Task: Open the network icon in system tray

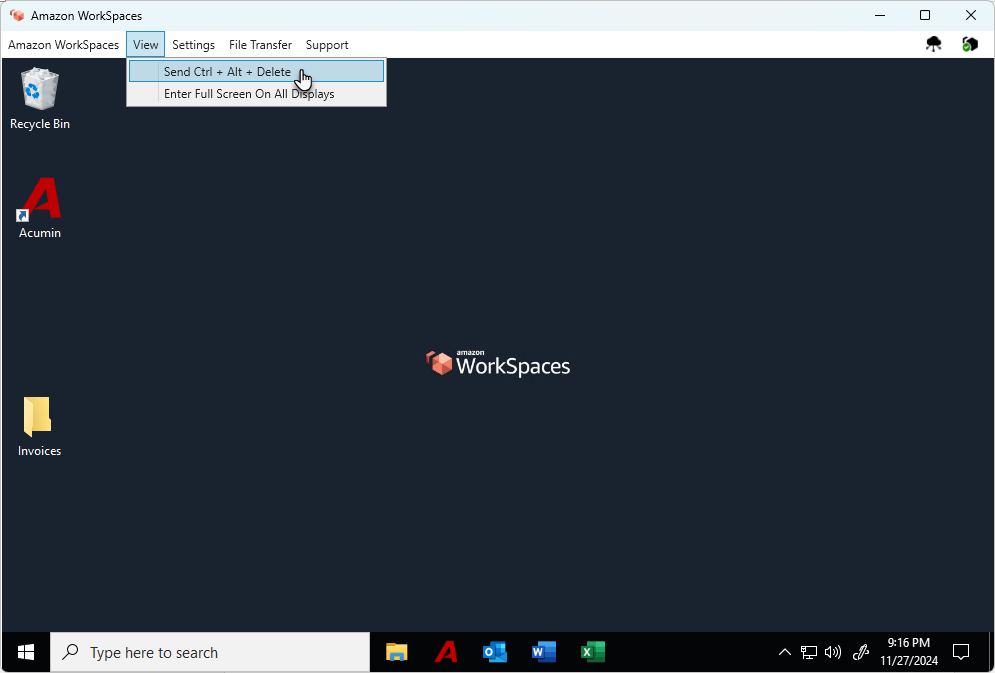Action: tap(808, 652)
